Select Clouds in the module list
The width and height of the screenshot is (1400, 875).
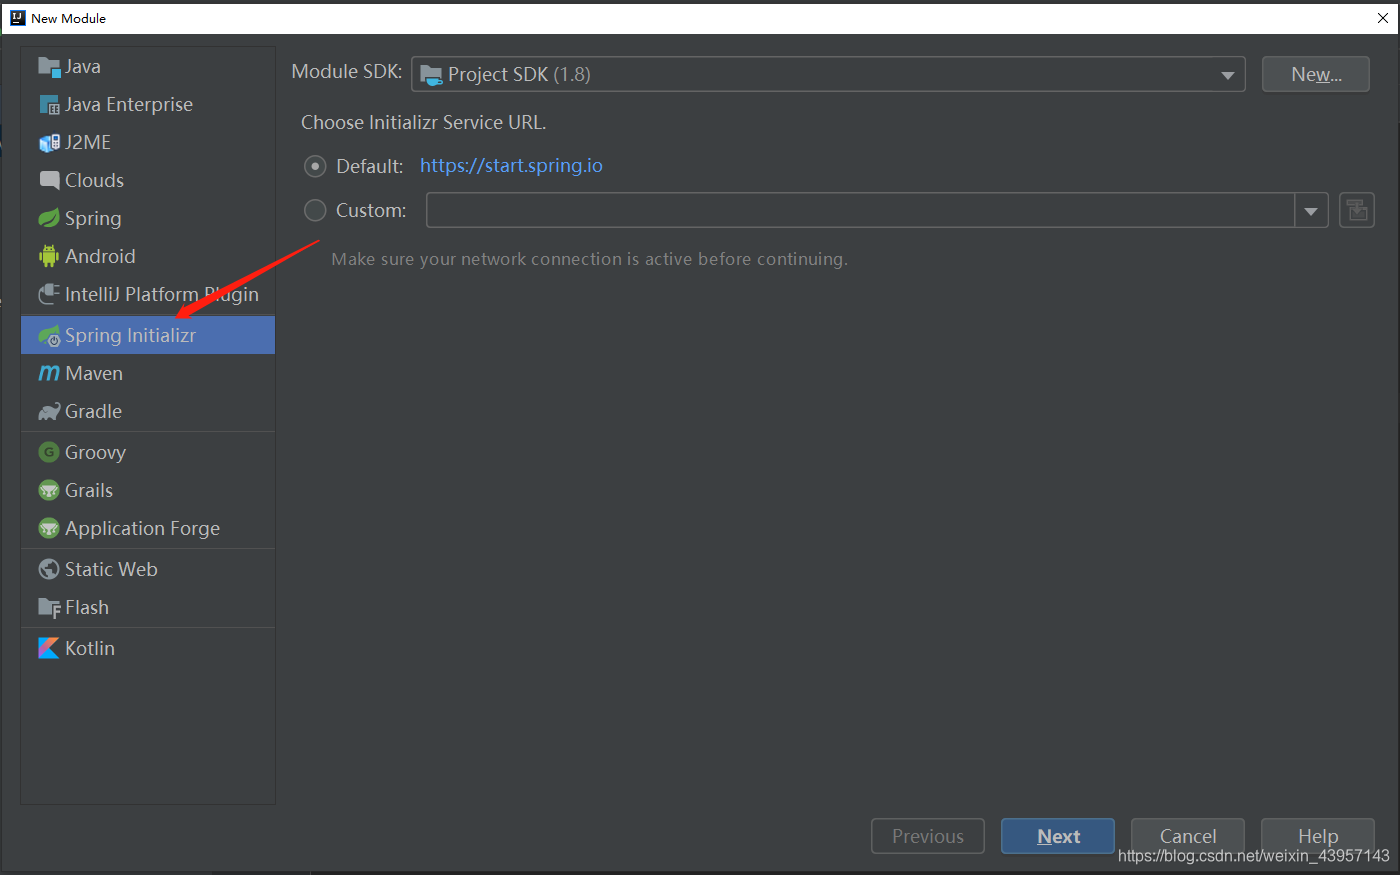point(148,181)
